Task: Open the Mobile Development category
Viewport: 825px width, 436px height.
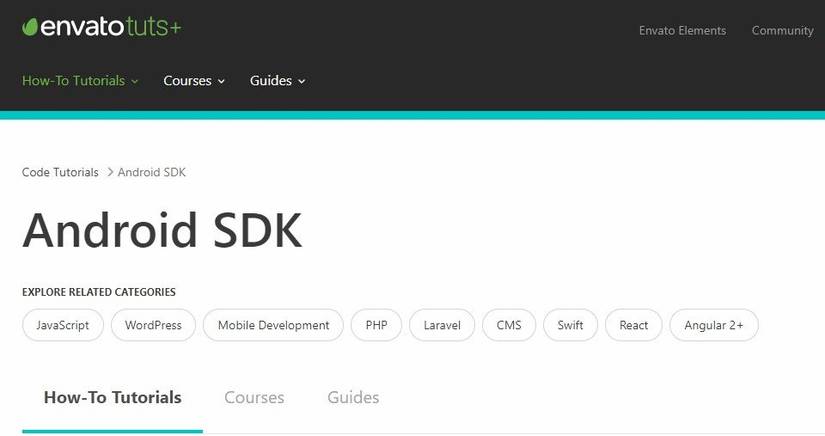Action: pos(273,325)
